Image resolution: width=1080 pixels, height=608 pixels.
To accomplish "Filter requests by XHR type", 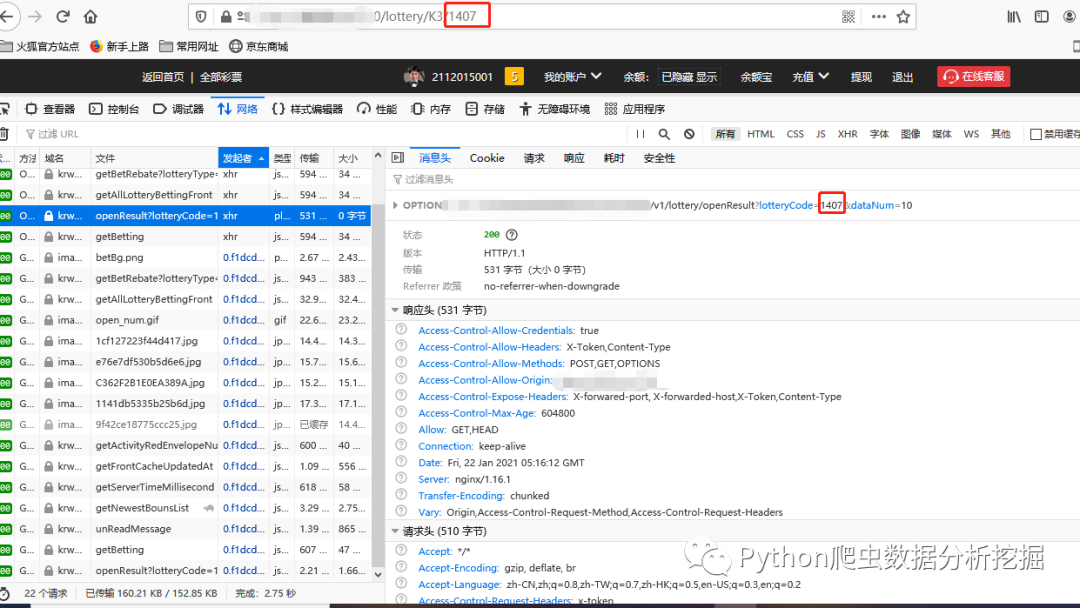I will pos(847,134).
